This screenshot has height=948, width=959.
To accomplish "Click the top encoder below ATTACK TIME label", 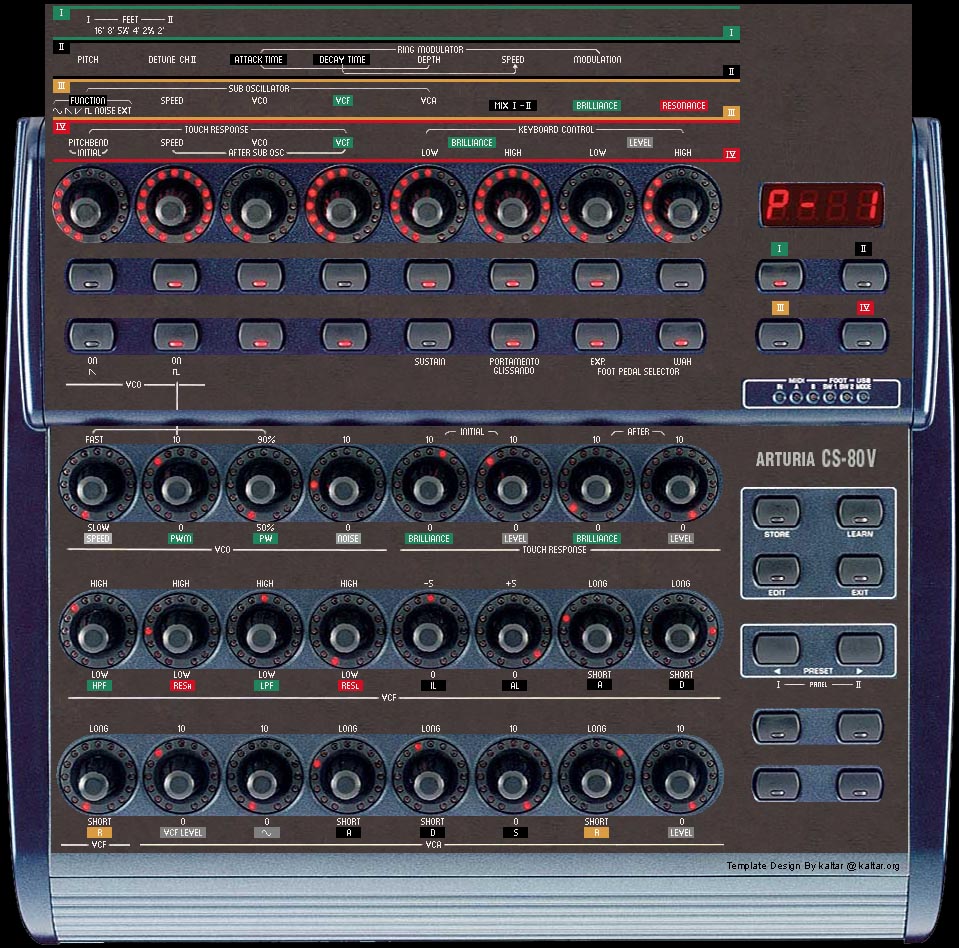I will click(x=259, y=205).
